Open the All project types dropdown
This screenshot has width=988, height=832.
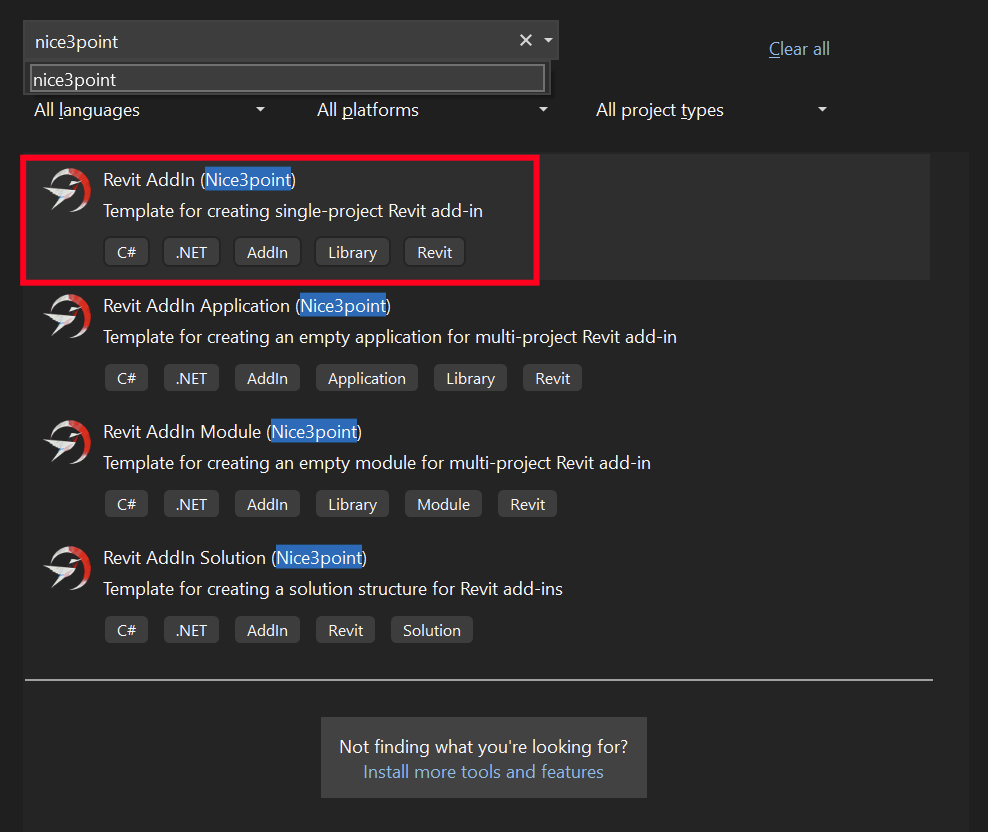[711, 110]
